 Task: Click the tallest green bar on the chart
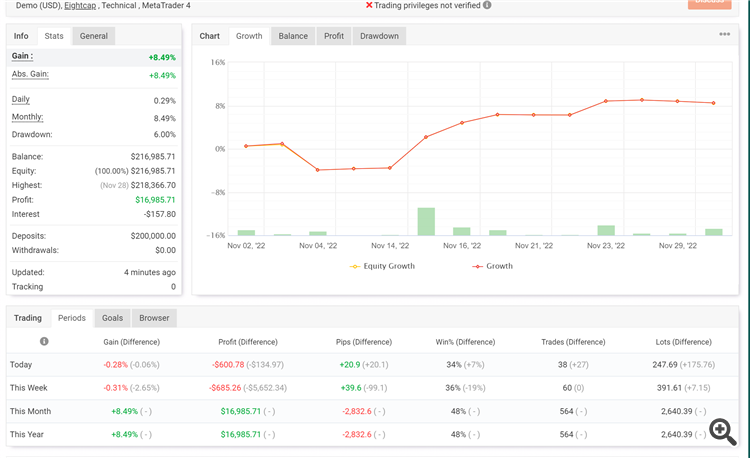click(426, 221)
